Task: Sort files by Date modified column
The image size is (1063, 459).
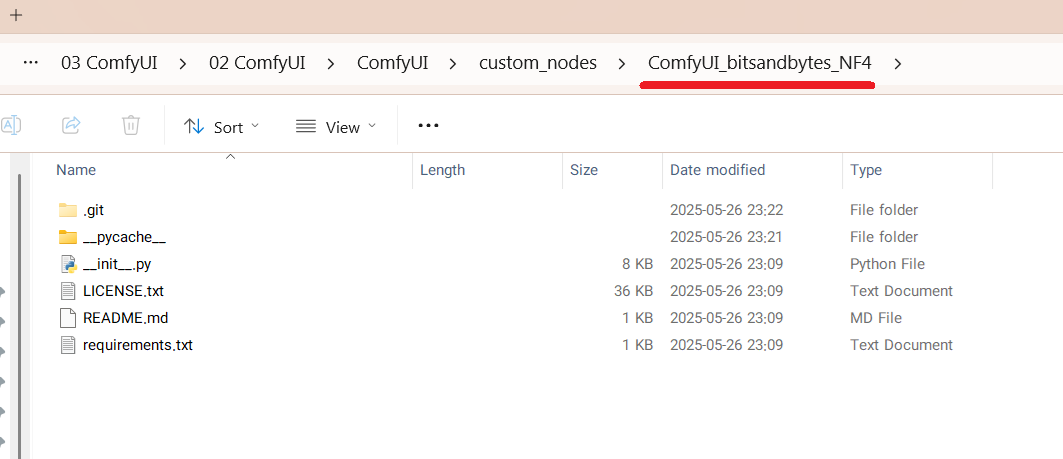Action: [x=717, y=170]
